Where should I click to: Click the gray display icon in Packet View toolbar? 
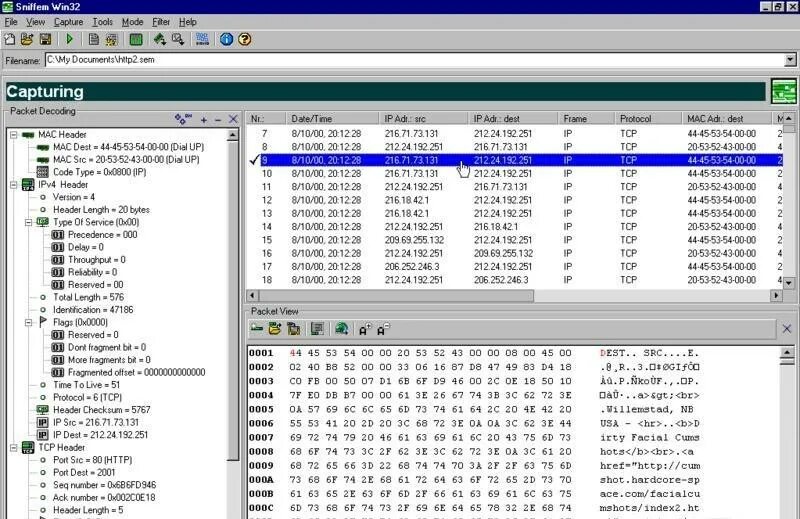point(317,329)
